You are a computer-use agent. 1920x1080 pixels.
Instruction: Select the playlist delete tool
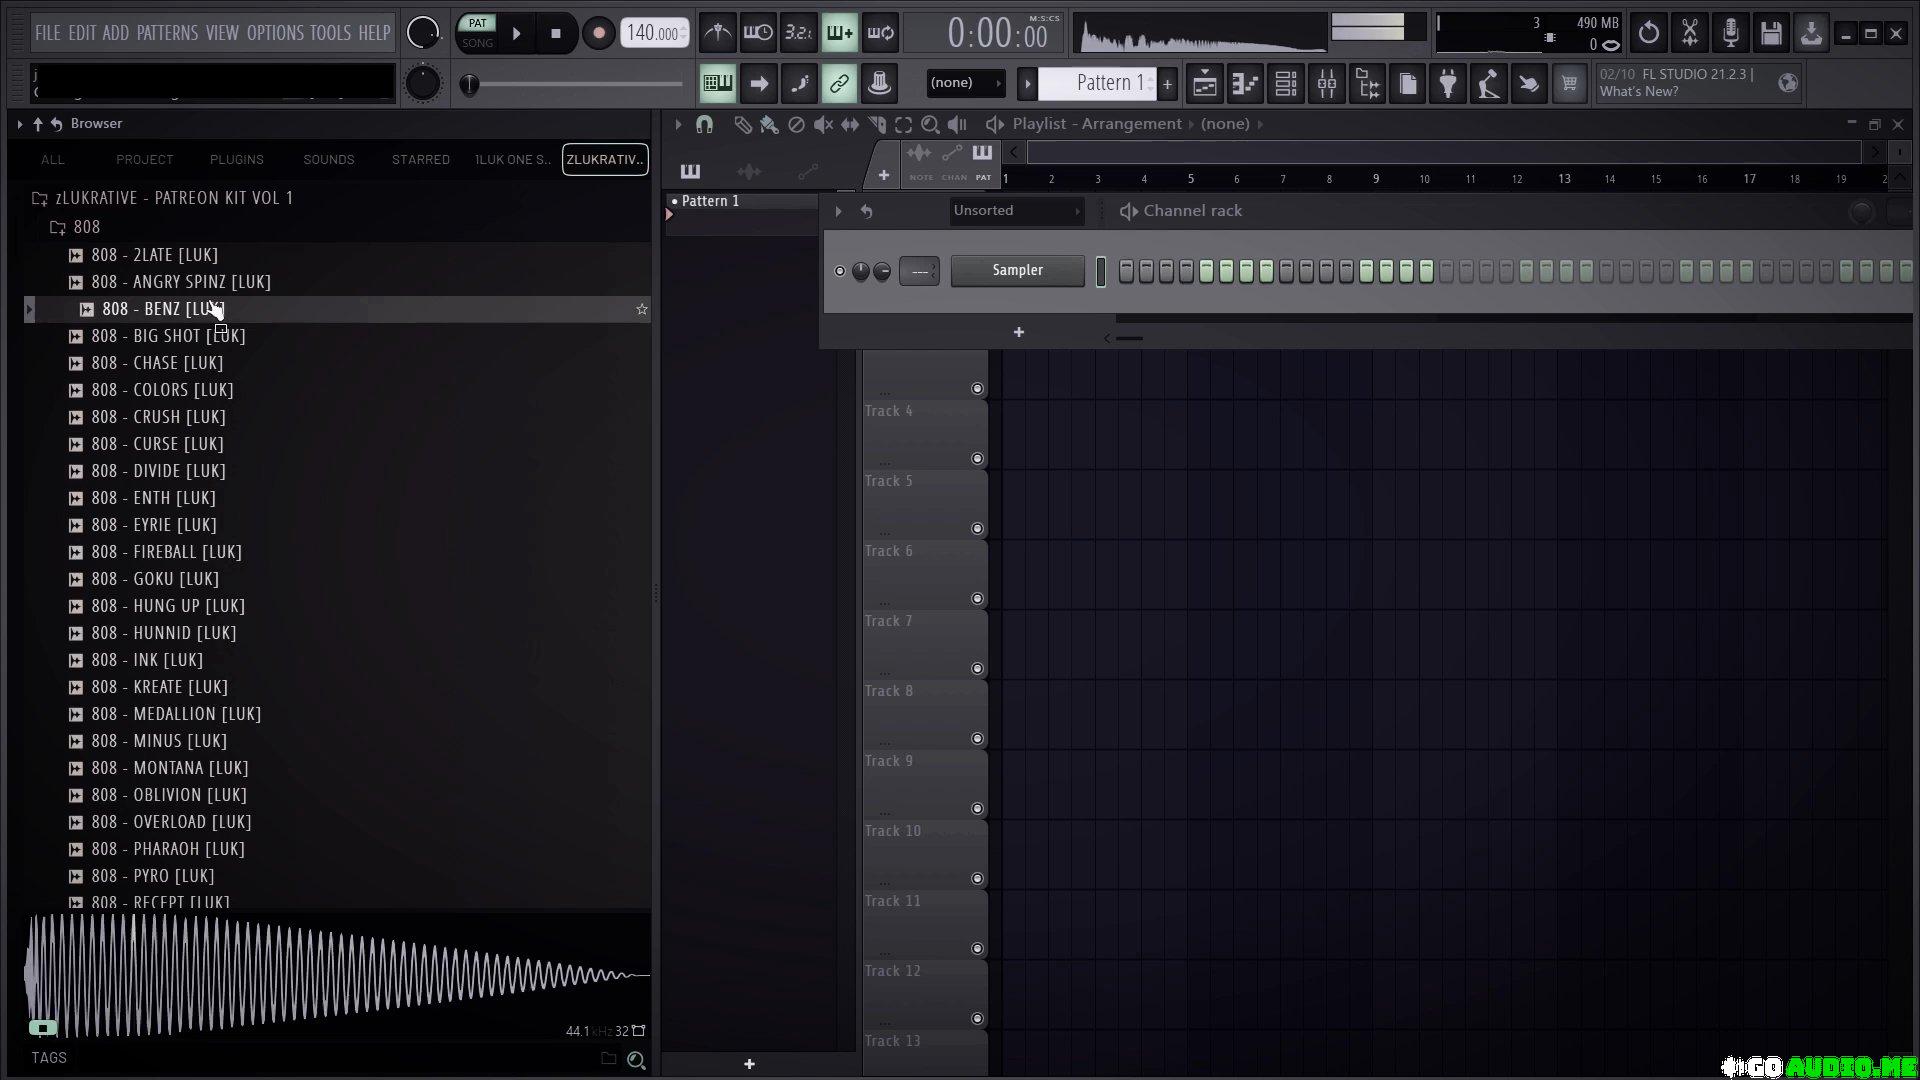click(796, 124)
